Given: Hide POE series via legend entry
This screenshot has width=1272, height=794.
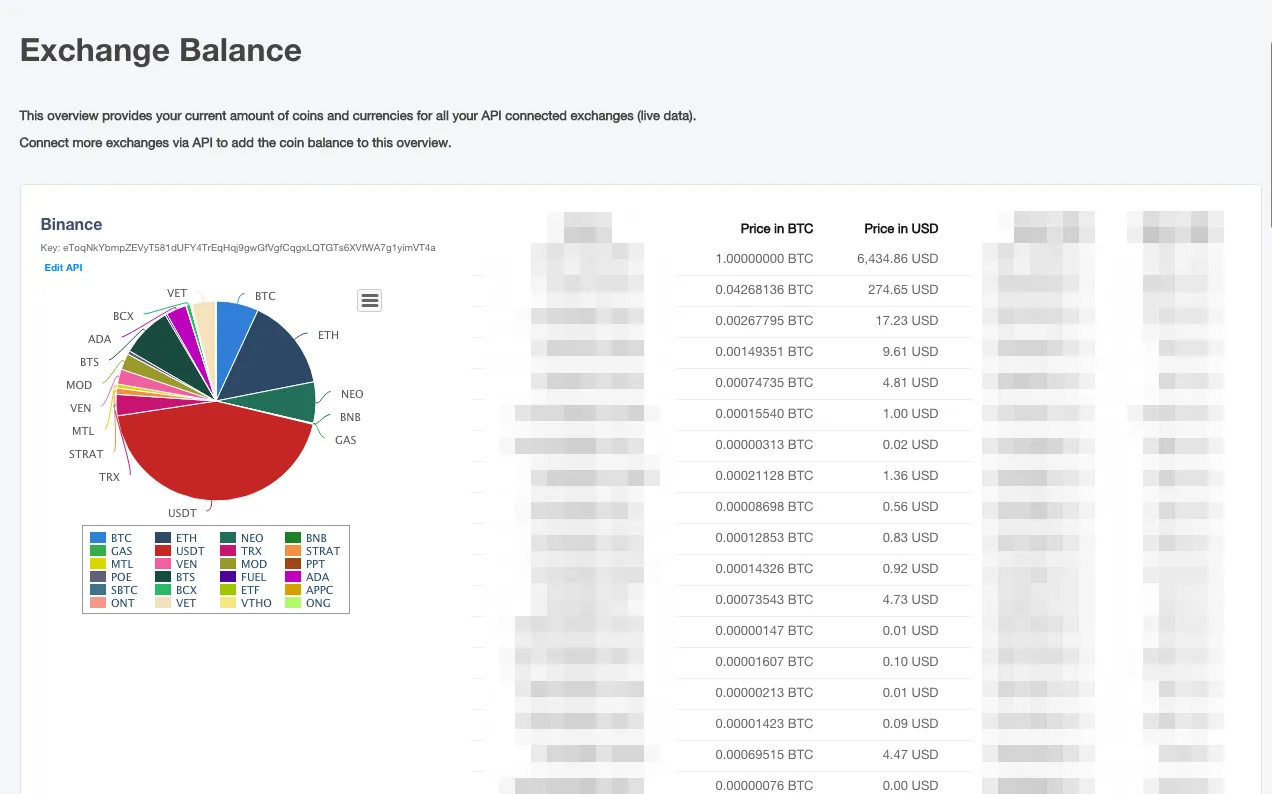Looking at the screenshot, I should tap(110, 577).
